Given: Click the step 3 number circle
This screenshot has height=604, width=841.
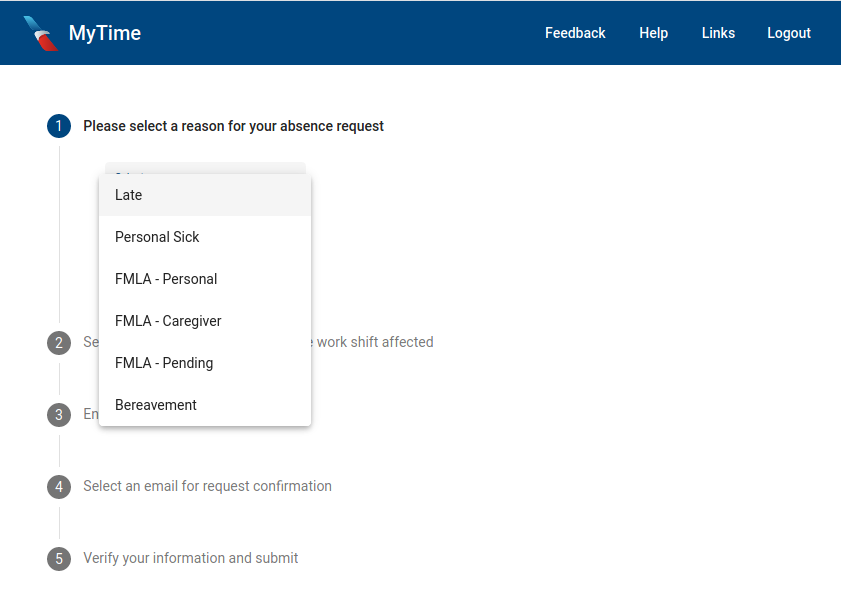Looking at the screenshot, I should pyautogui.click(x=59, y=415).
